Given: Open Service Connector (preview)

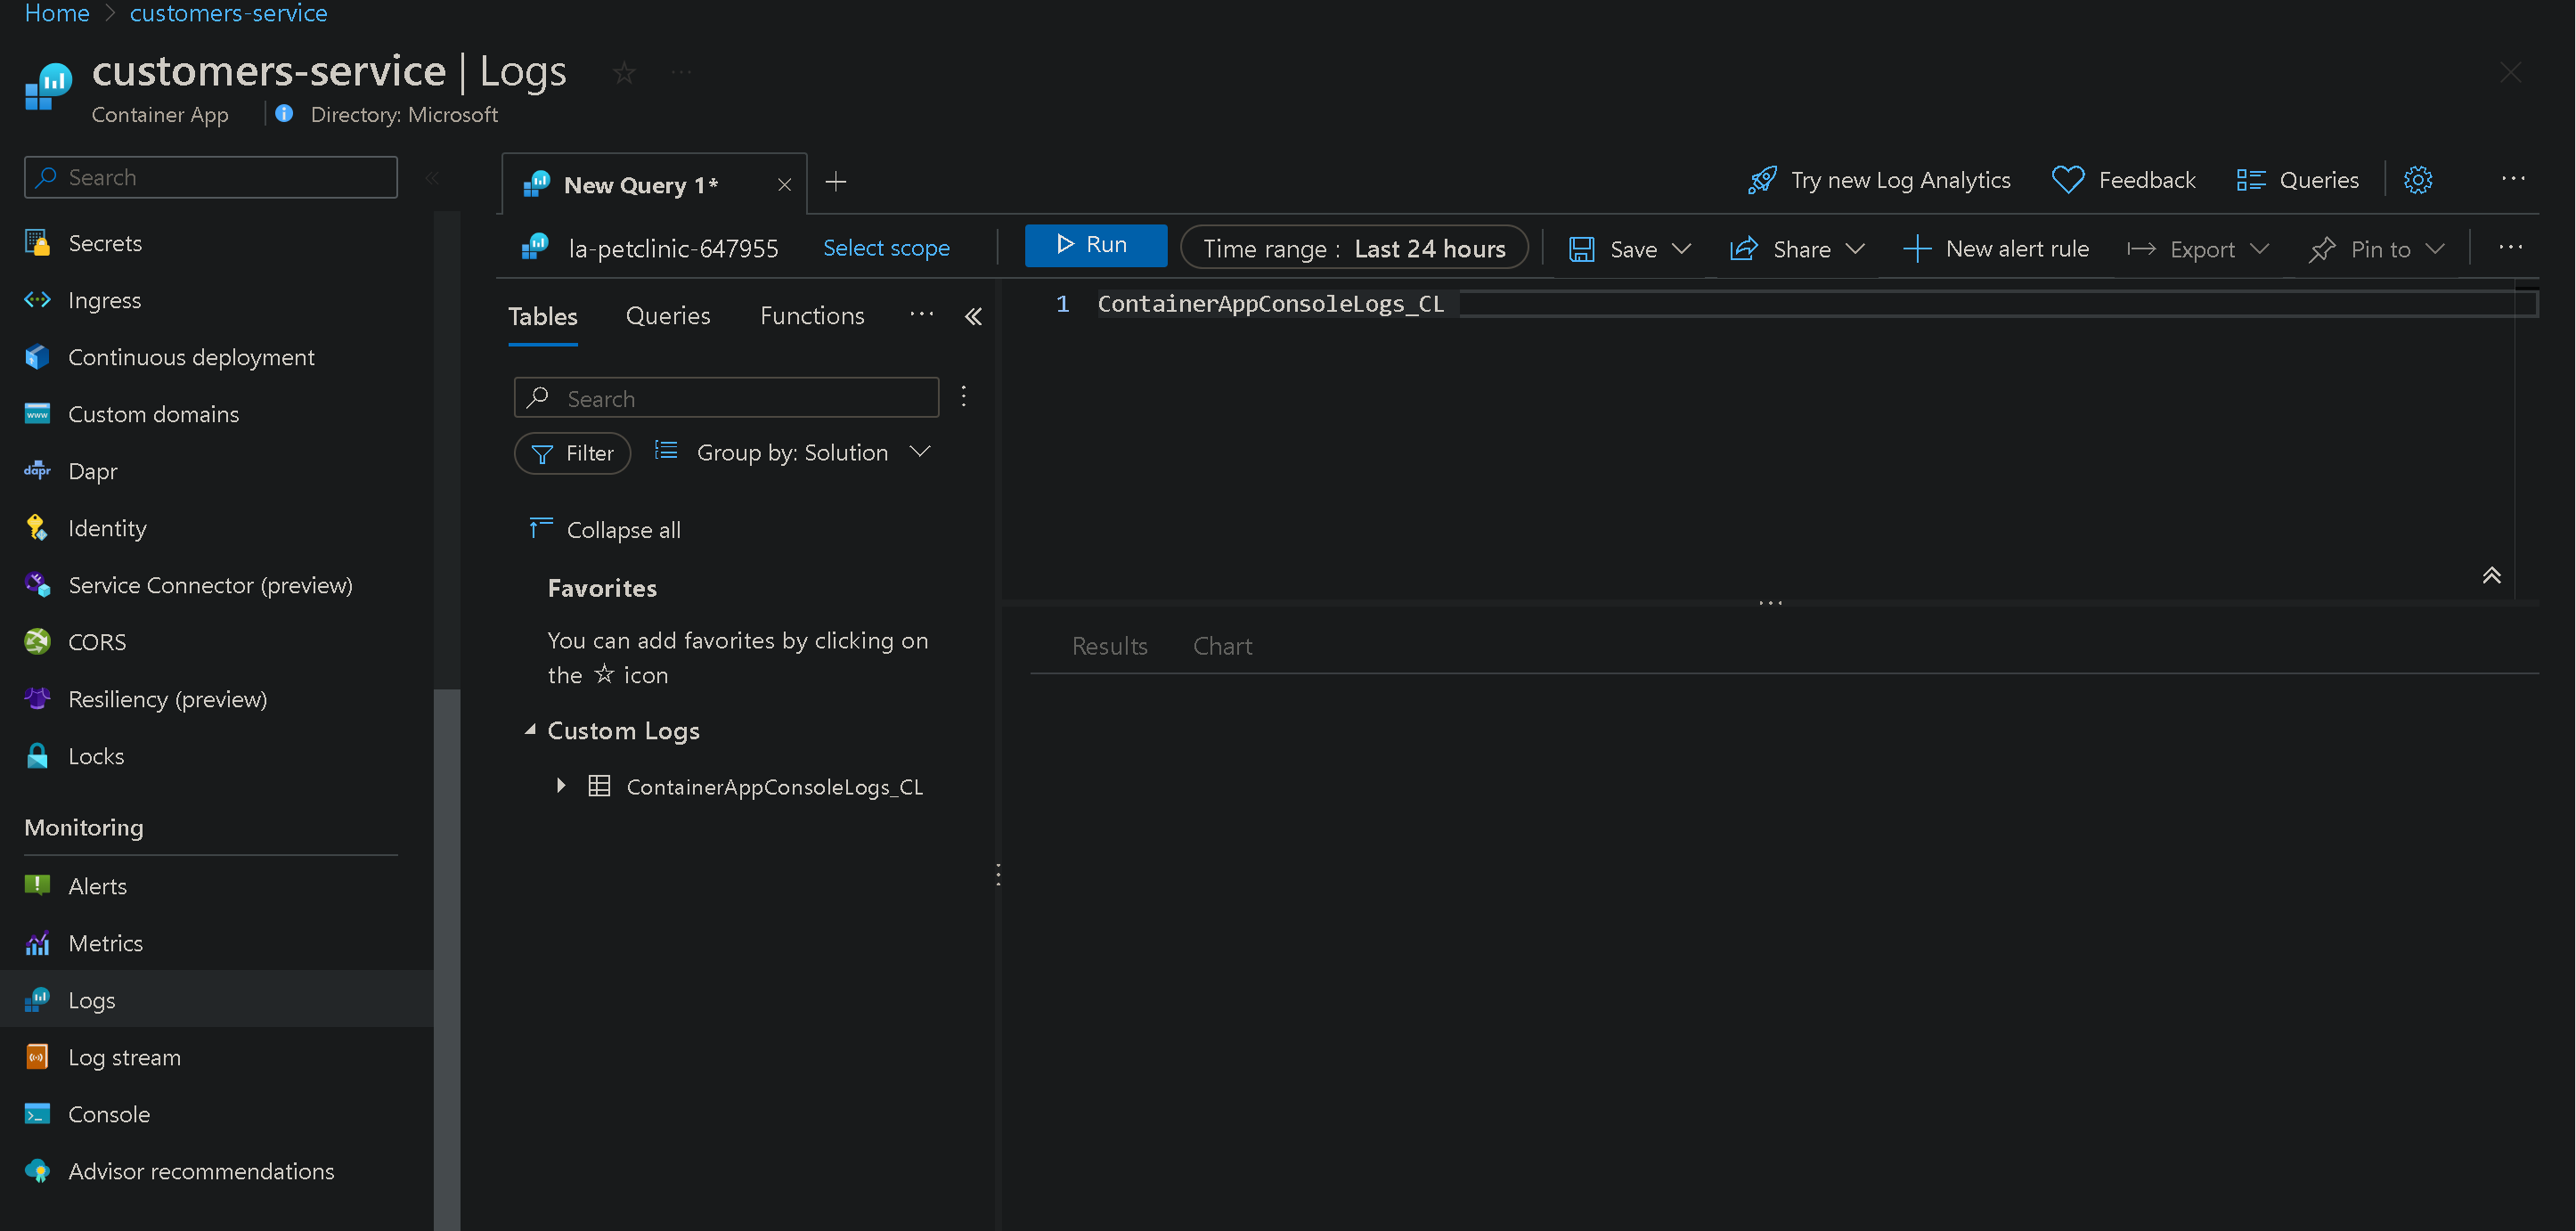Looking at the screenshot, I should pos(210,585).
